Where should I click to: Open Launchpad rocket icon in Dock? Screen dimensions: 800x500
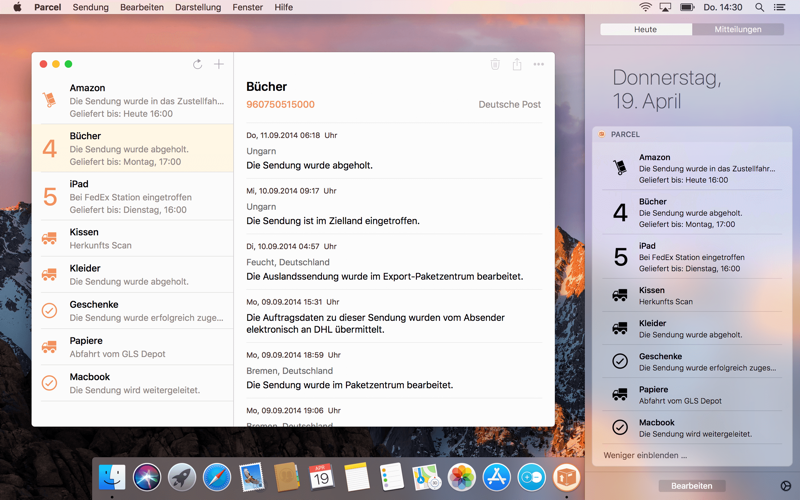click(182, 478)
